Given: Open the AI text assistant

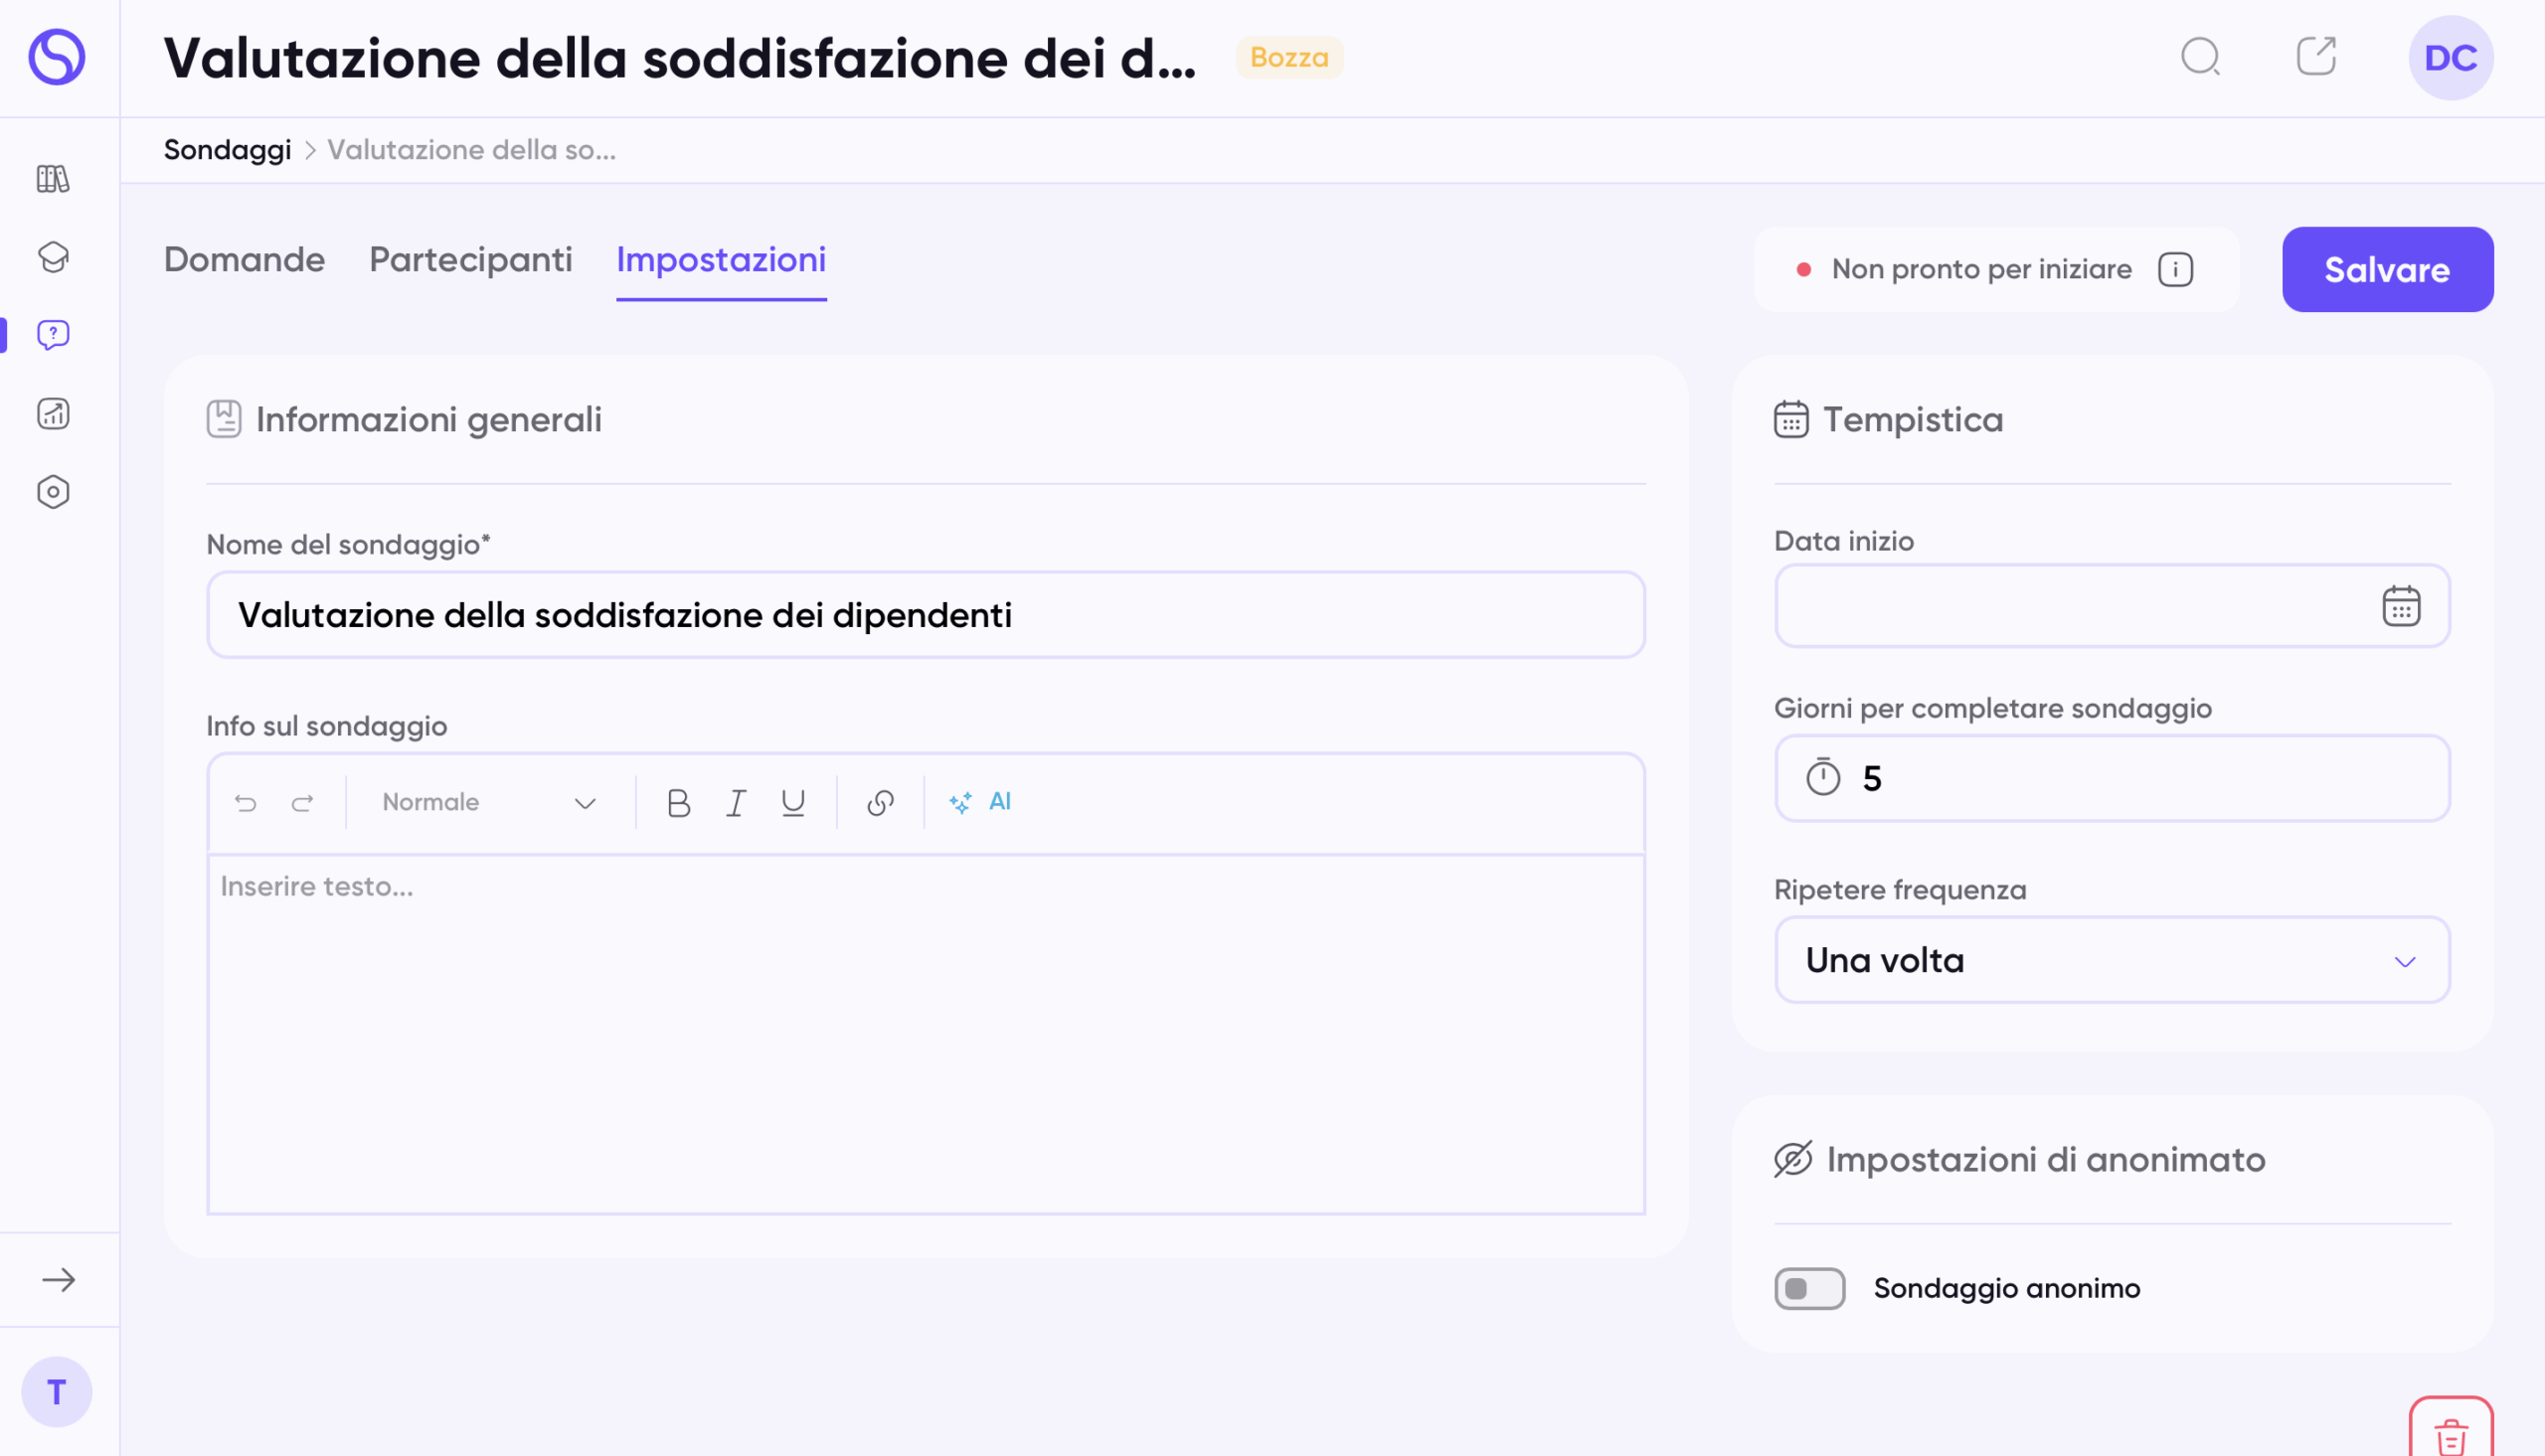Looking at the screenshot, I should 981,802.
